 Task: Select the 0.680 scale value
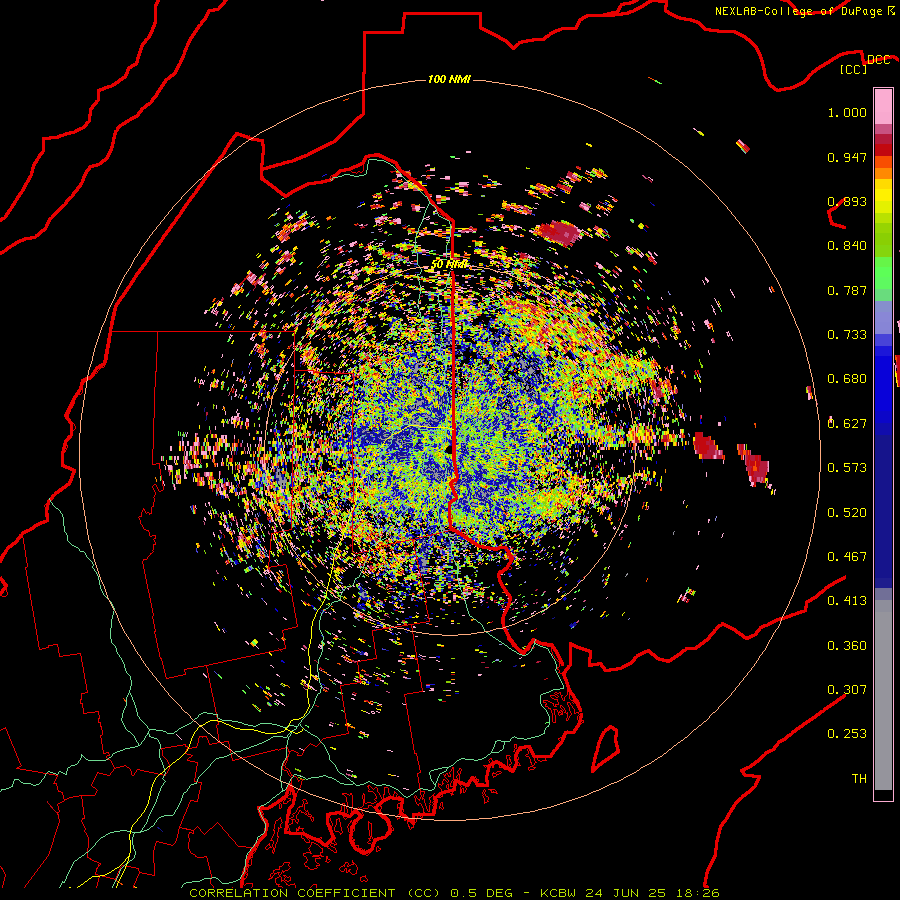pyautogui.click(x=847, y=379)
